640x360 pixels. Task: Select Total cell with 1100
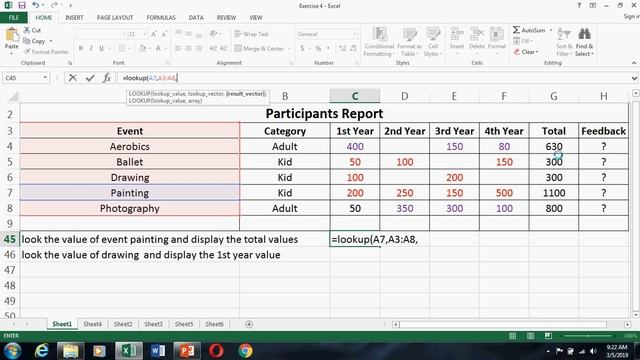[x=553, y=193]
